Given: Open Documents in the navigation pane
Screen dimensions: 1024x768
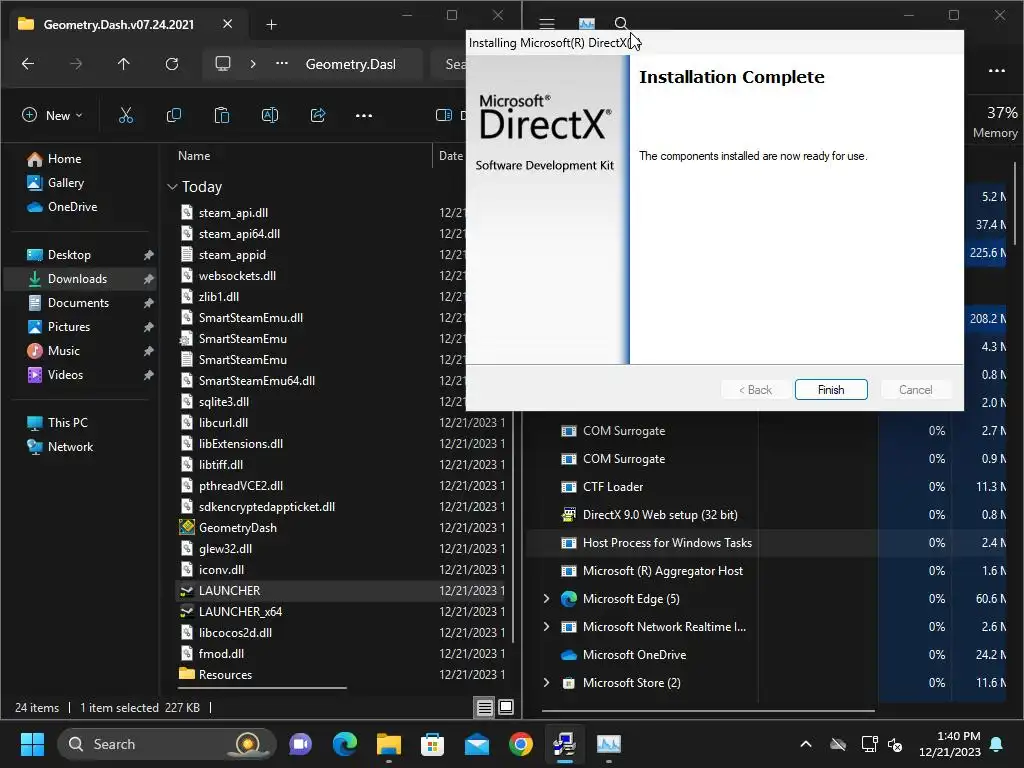Looking at the screenshot, I should 78,303.
